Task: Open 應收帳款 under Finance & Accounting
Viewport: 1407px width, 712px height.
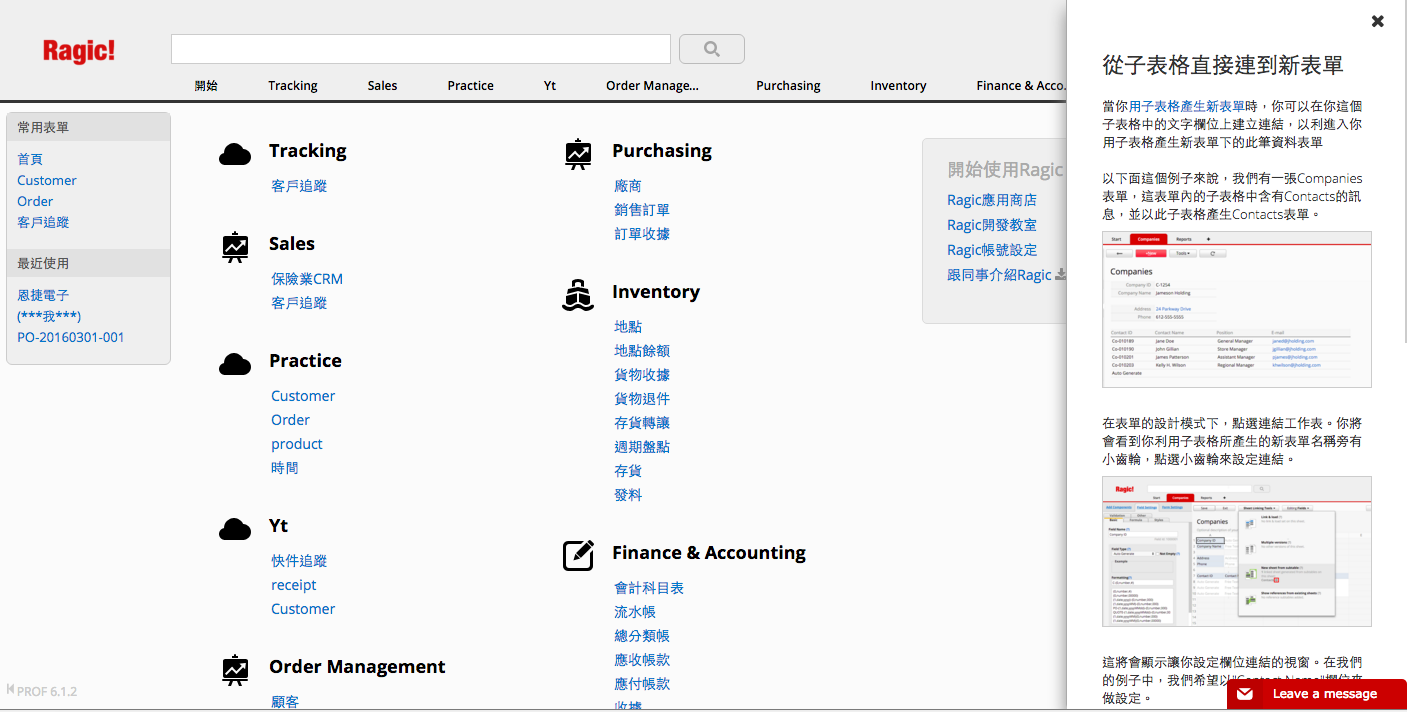Action: 642,660
